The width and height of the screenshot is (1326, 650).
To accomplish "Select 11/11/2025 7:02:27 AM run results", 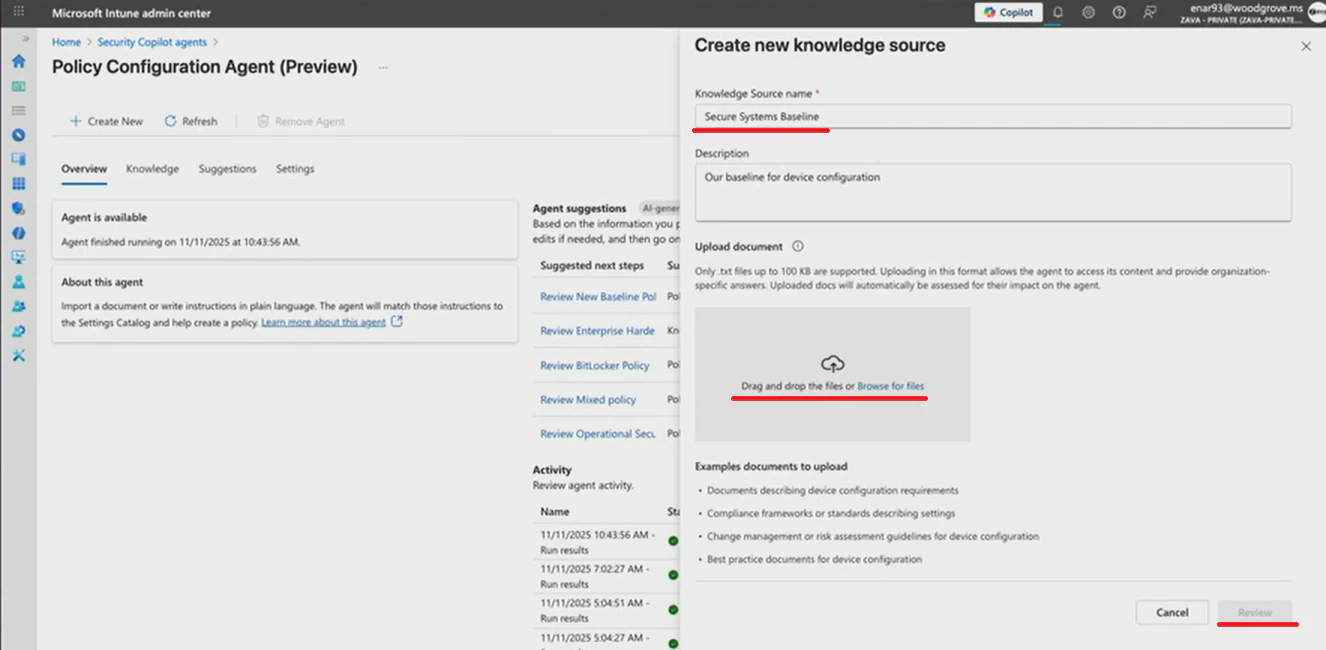I will pos(593,576).
